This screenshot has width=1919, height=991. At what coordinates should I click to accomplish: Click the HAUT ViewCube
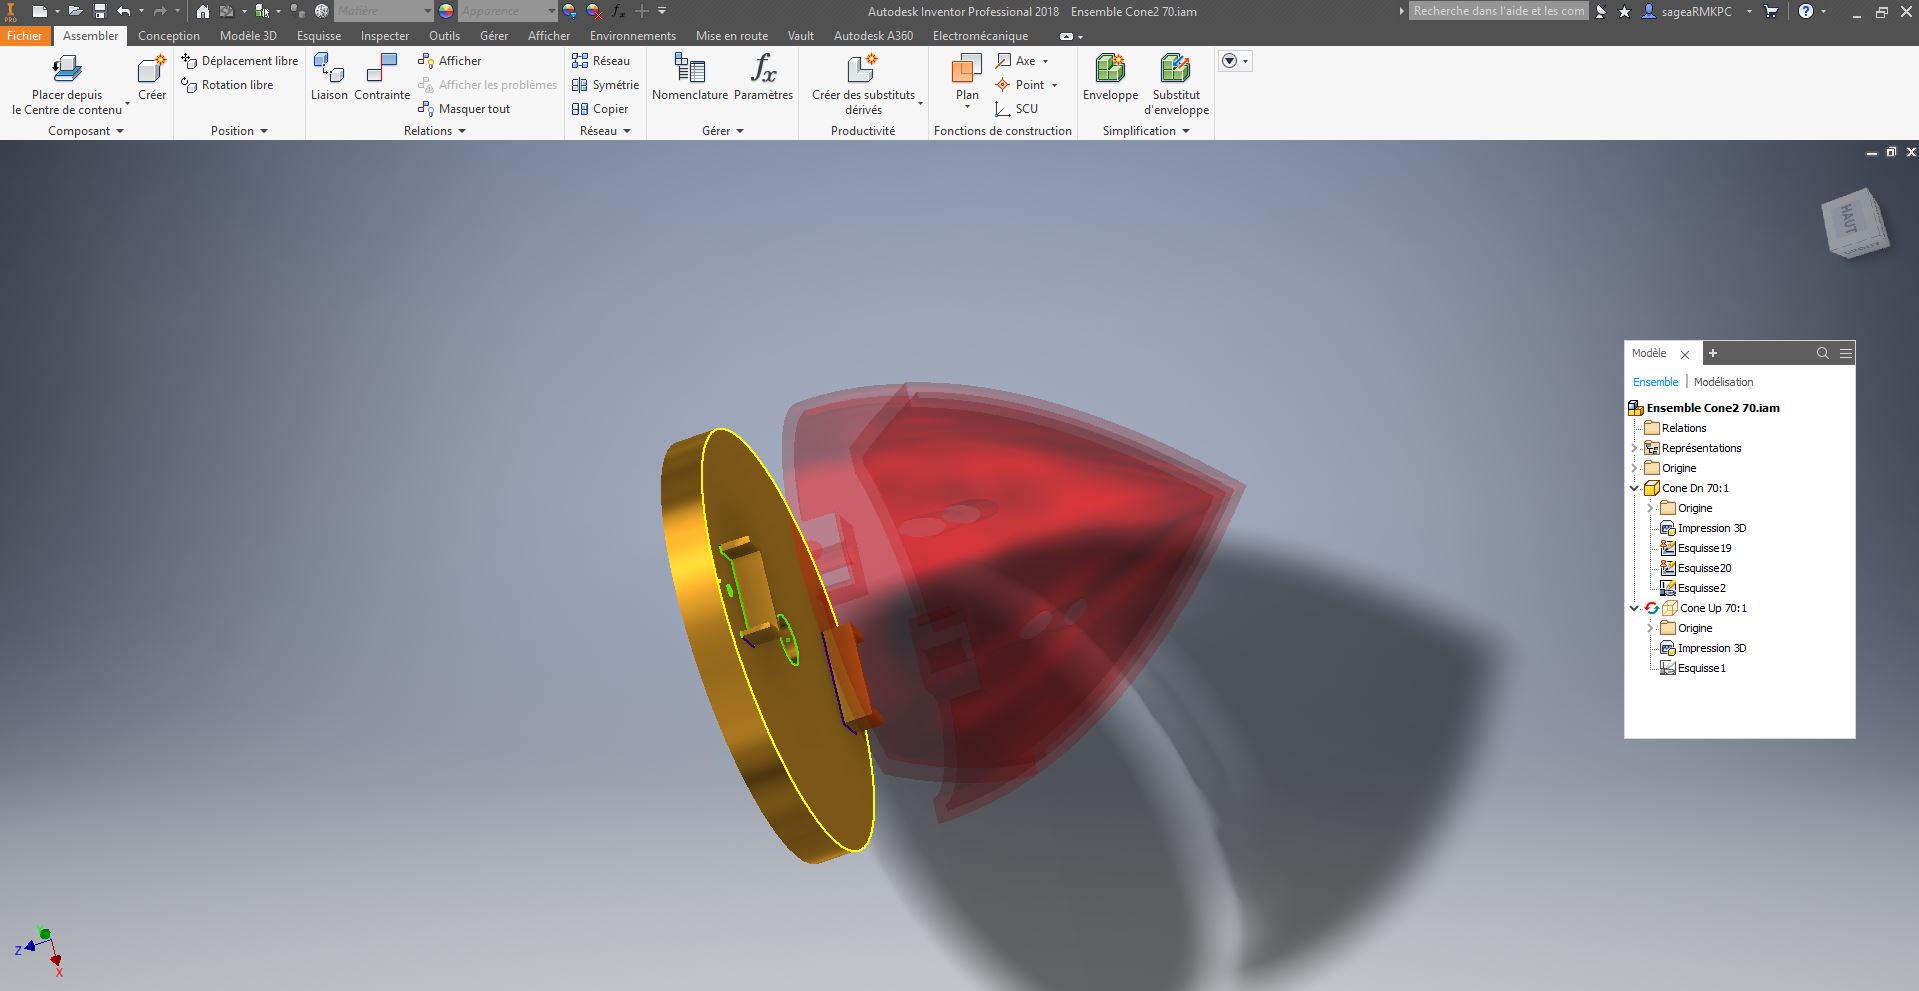[1855, 222]
